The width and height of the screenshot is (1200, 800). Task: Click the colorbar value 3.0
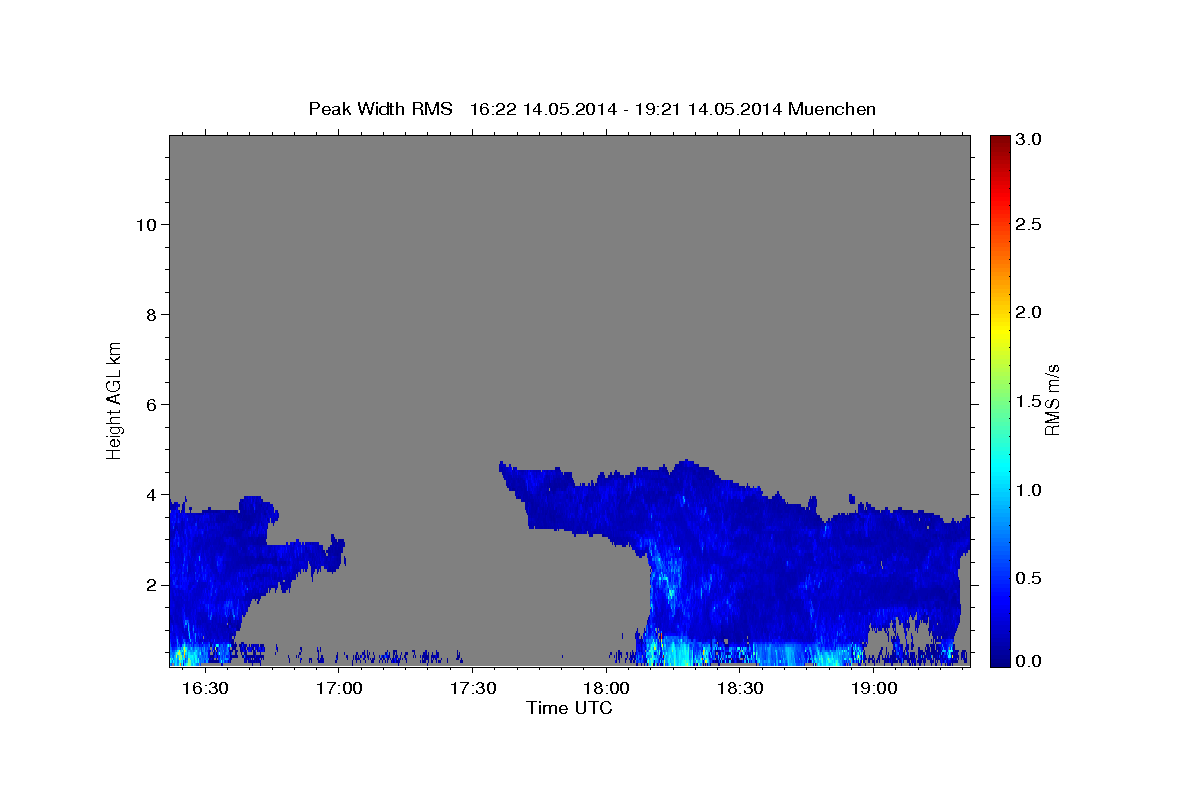(x=1027, y=139)
